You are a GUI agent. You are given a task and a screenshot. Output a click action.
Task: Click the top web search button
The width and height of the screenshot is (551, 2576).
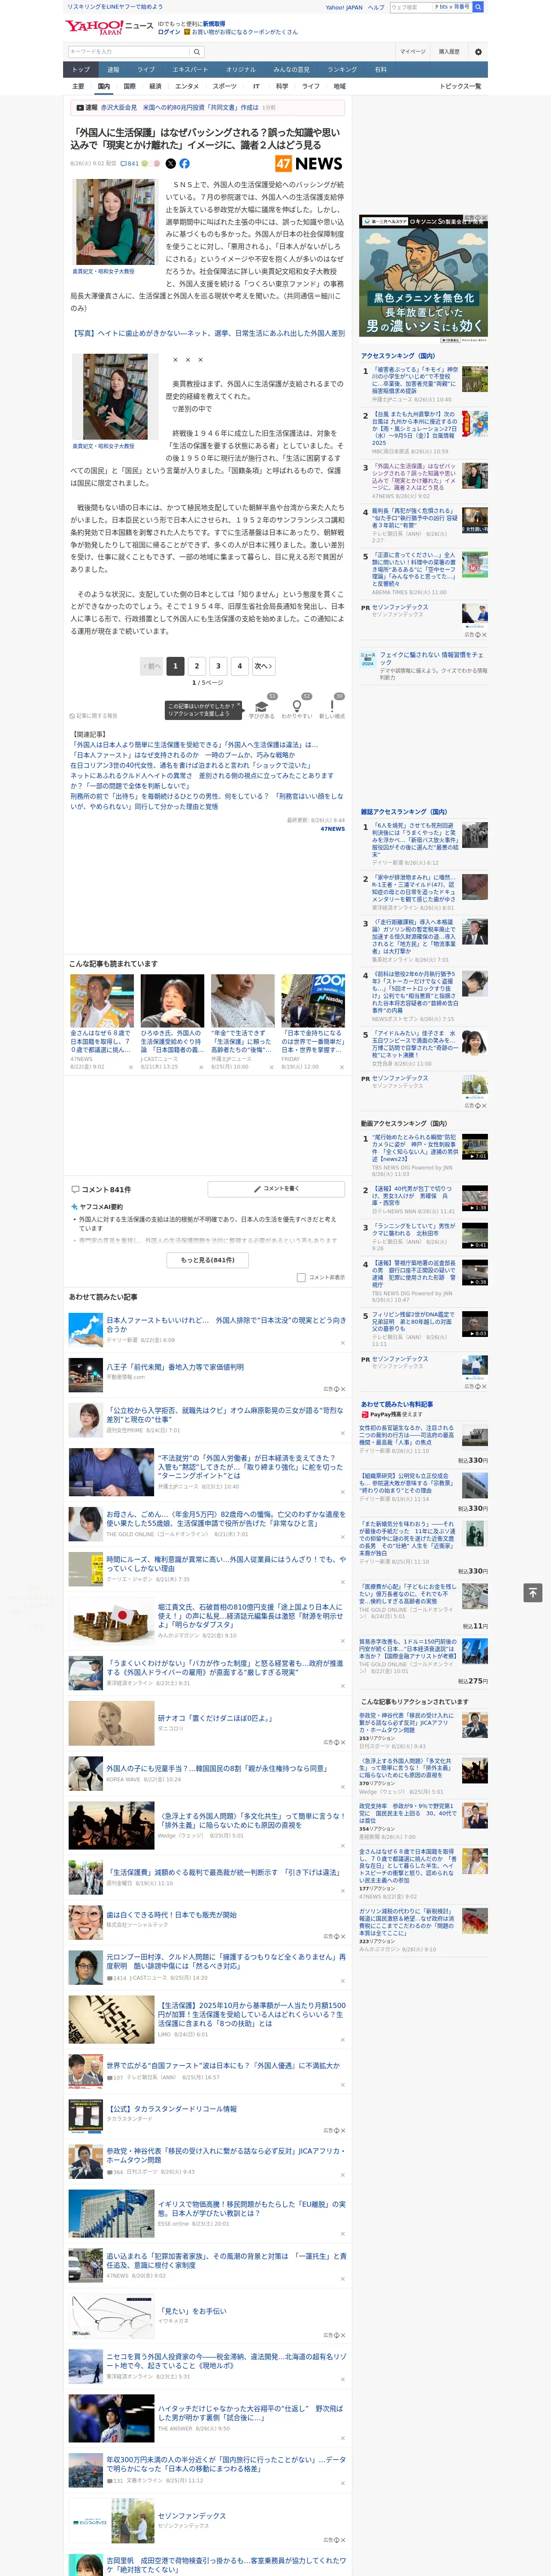pos(478,7)
